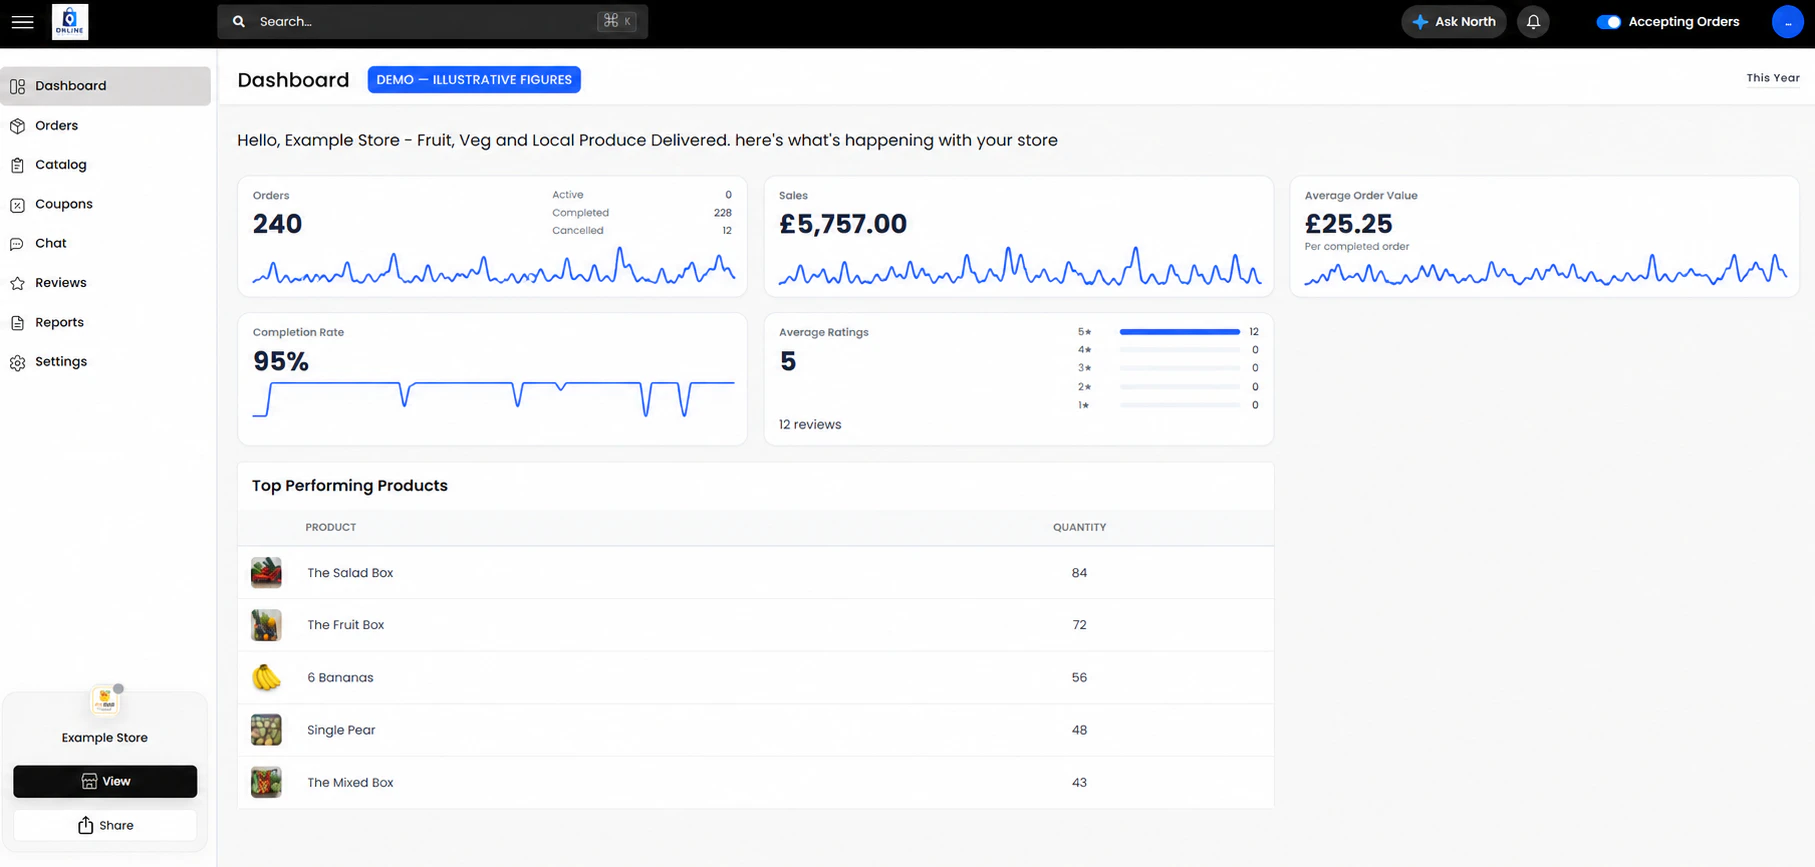Screen dimensions: 1815x867
Task: Click the 6 Bananas product thumbnail
Action: 266,678
